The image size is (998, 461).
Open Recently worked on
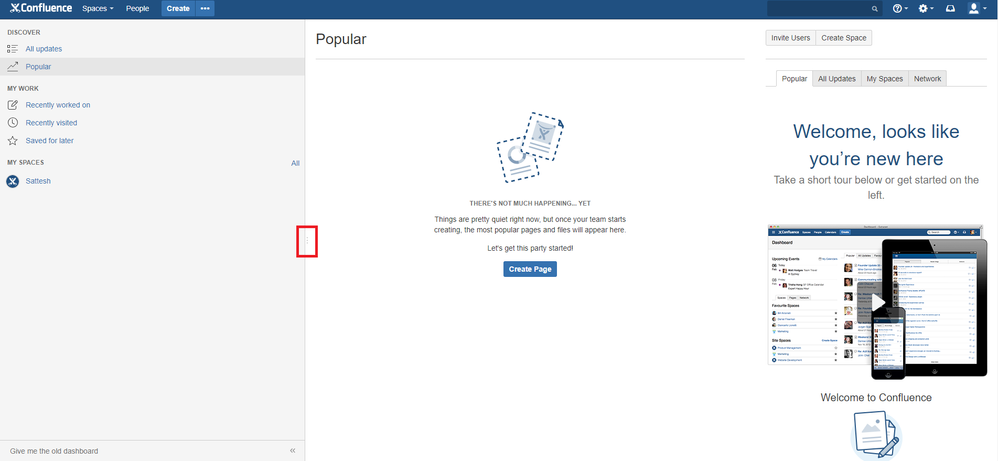58,104
